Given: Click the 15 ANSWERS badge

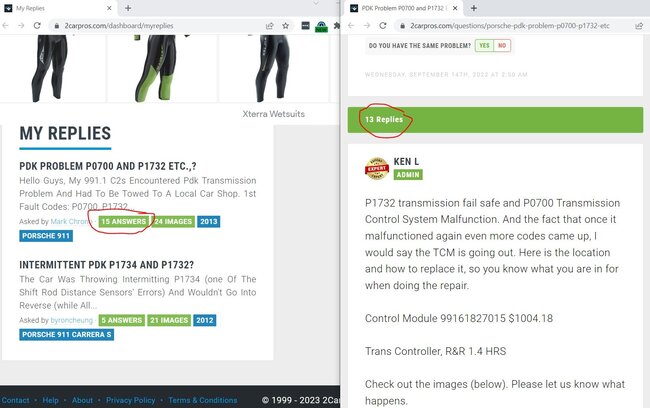Looking at the screenshot, I should 124,222.
